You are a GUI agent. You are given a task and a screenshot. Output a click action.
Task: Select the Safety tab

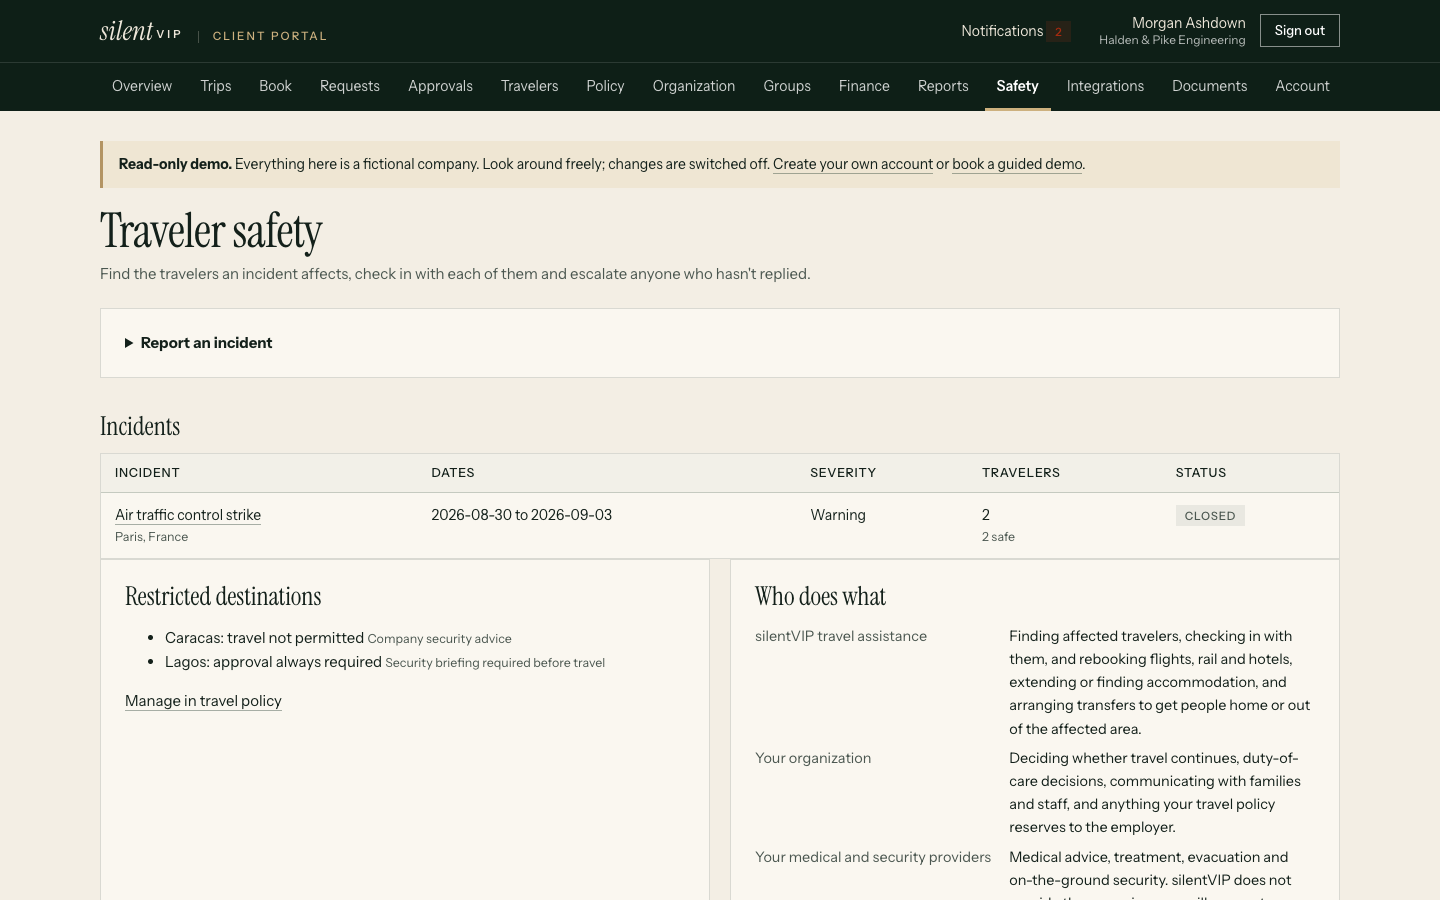tap(1017, 86)
